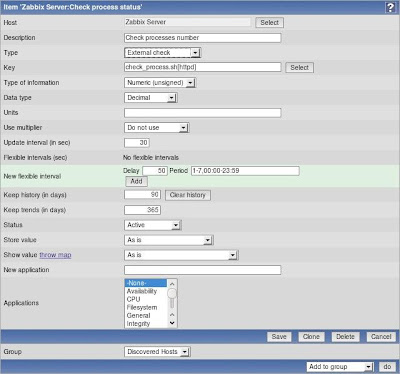The image size is (400, 374).
Task: Focus the Description input field
Action: point(203,38)
